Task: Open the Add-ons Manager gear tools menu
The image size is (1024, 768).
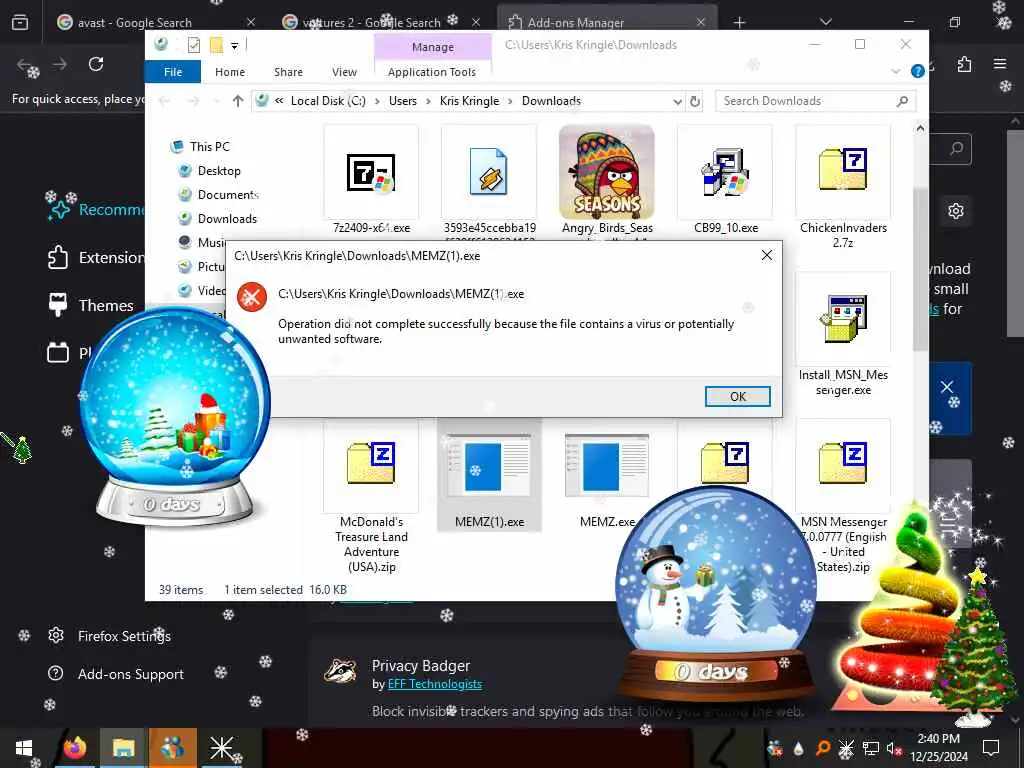Action: click(955, 211)
